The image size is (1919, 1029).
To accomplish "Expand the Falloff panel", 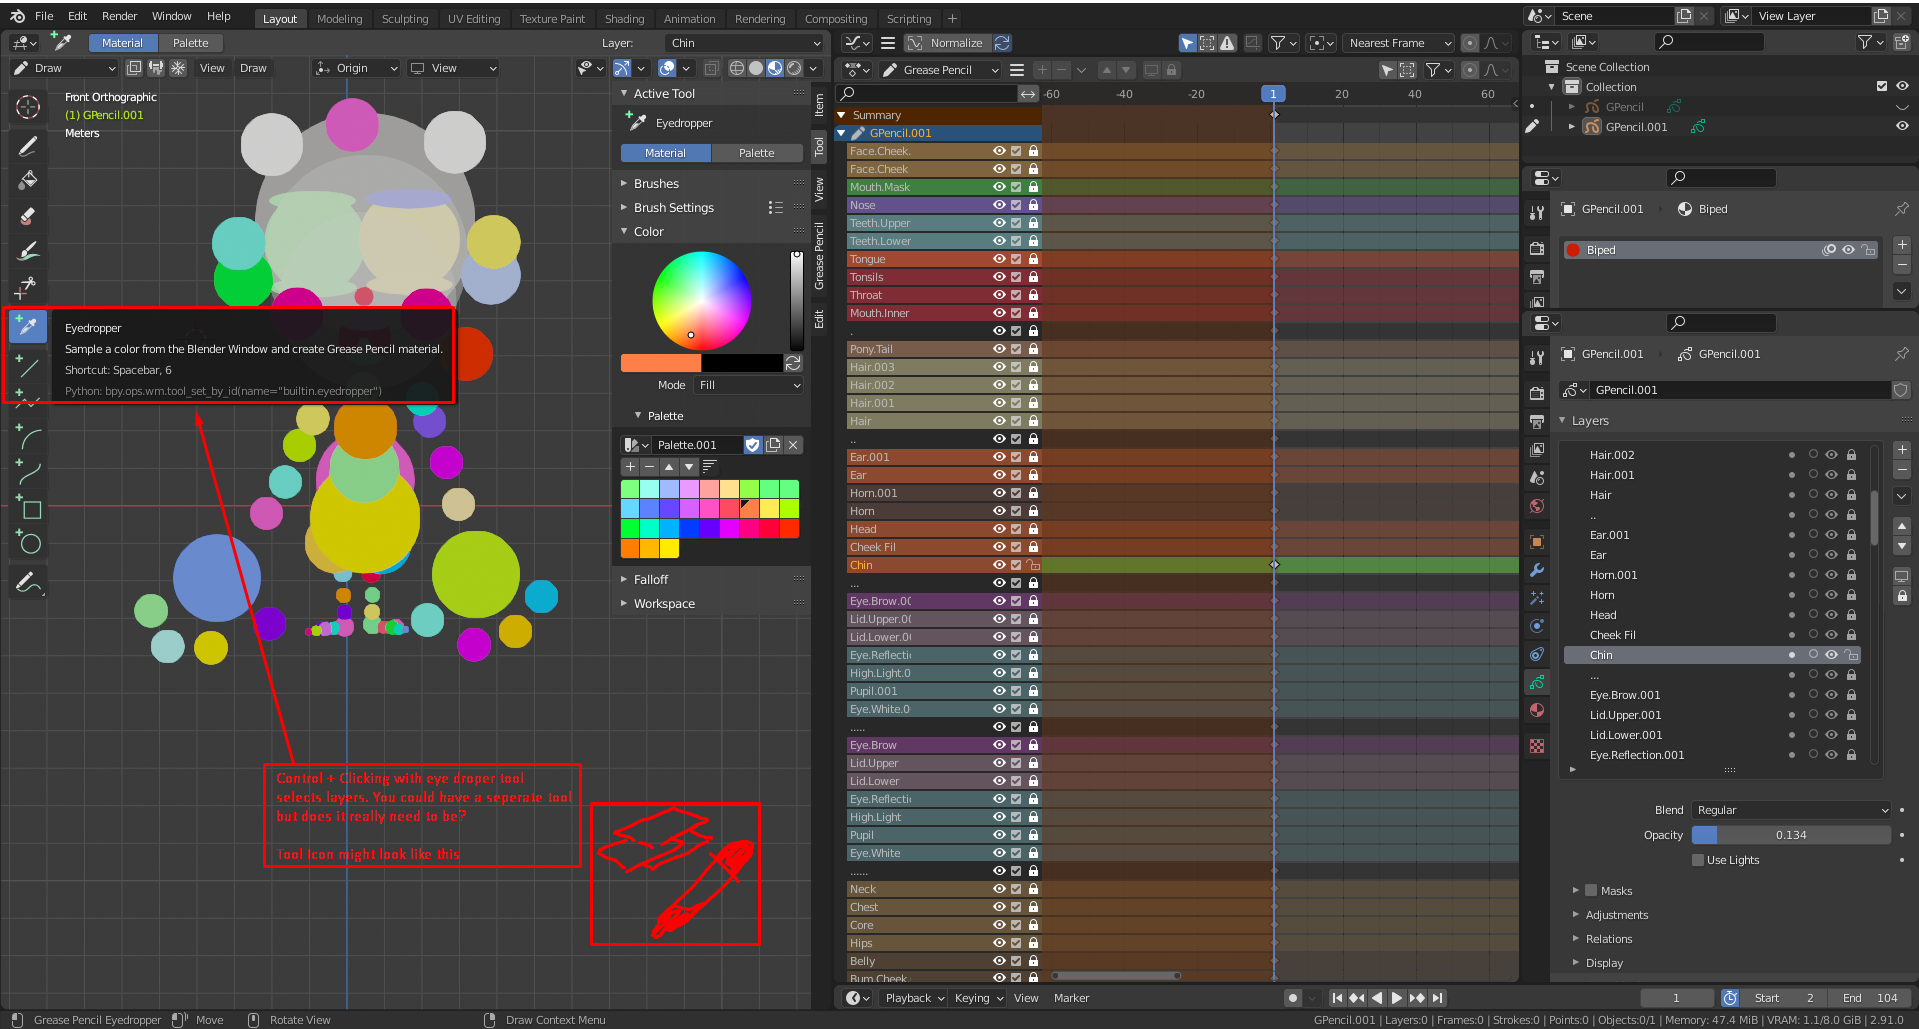I will click(x=650, y=580).
